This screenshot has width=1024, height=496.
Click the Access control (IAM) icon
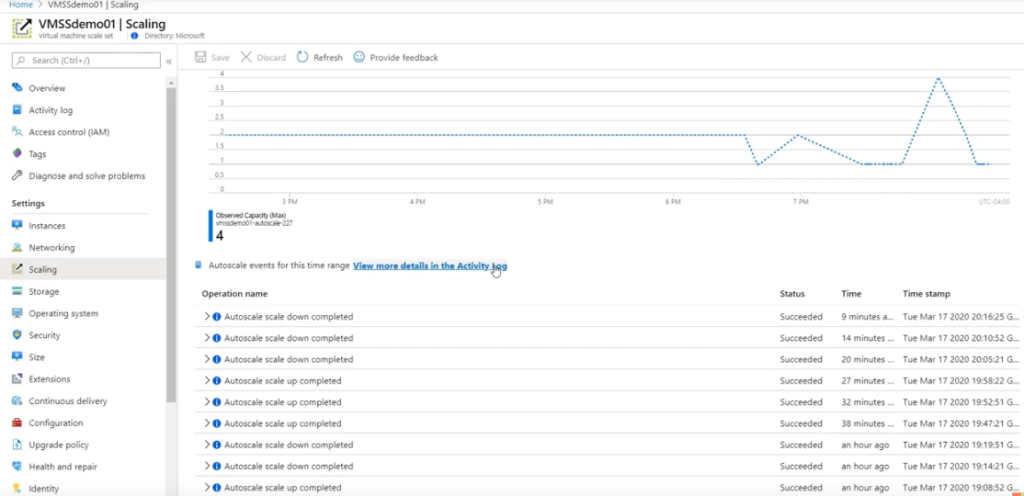tap(17, 132)
